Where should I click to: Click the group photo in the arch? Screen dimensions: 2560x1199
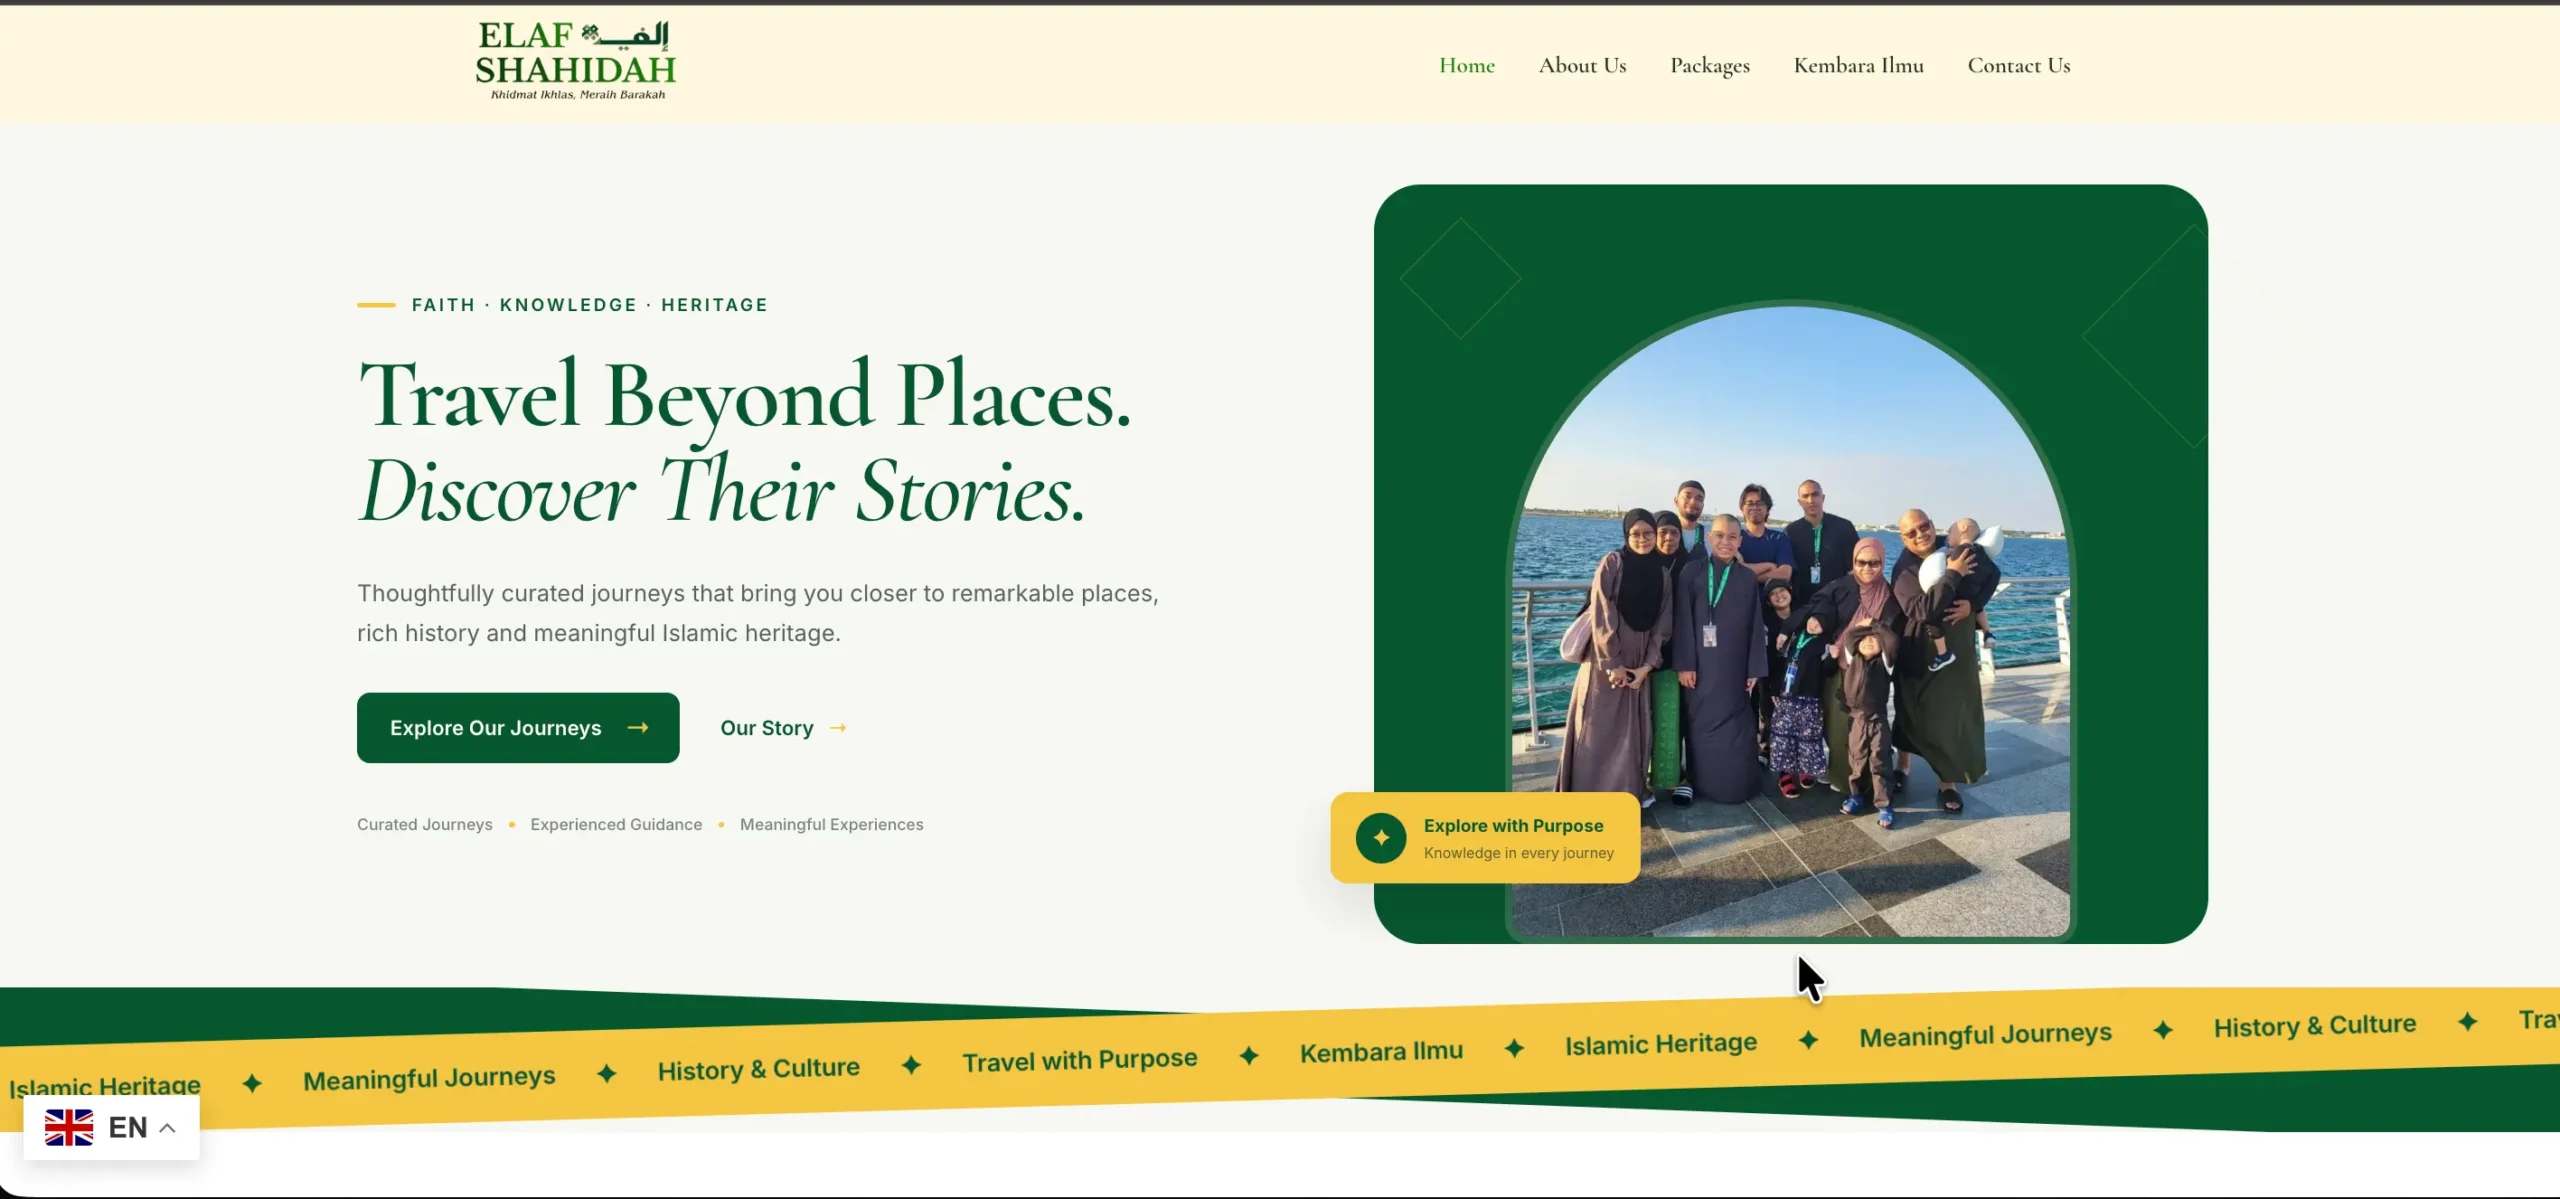point(1790,620)
